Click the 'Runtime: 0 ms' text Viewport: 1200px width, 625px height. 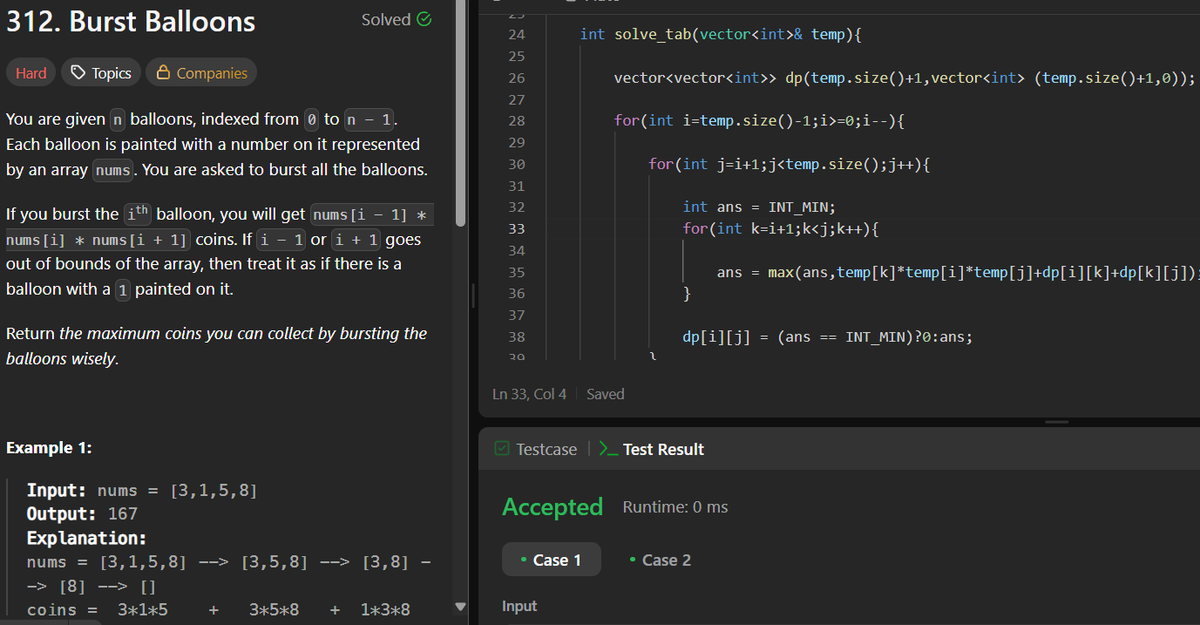[675, 507]
